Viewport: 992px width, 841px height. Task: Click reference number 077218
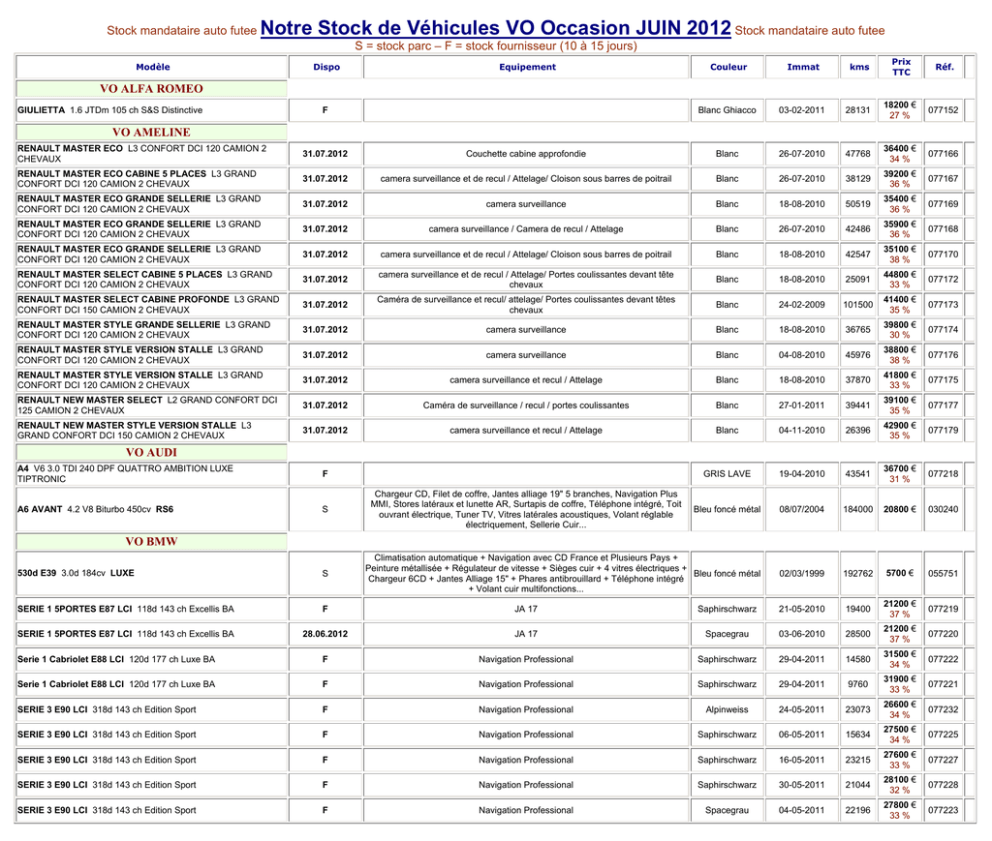tap(943, 473)
